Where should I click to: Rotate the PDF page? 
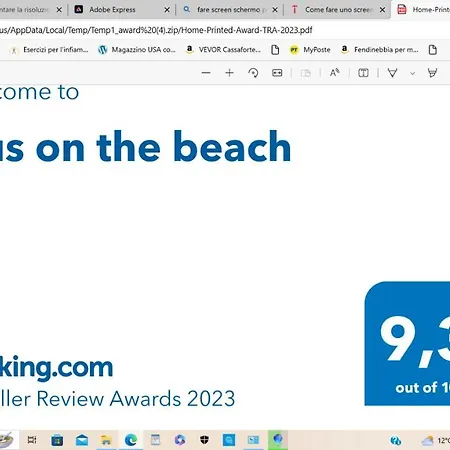click(253, 73)
